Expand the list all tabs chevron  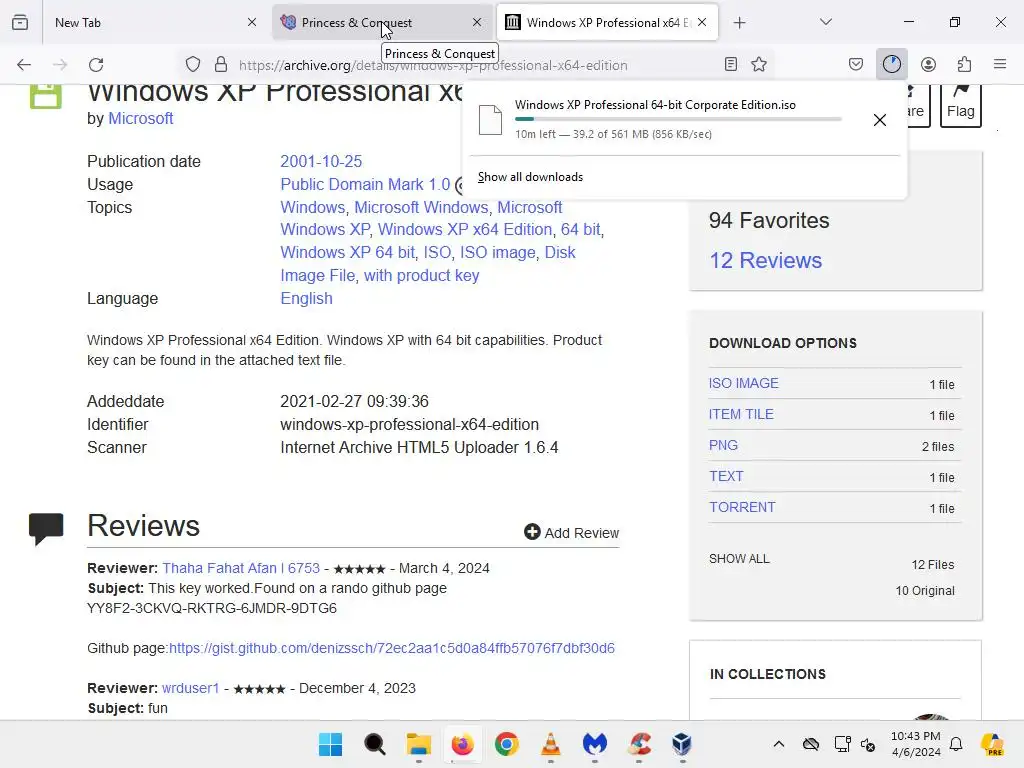(826, 22)
